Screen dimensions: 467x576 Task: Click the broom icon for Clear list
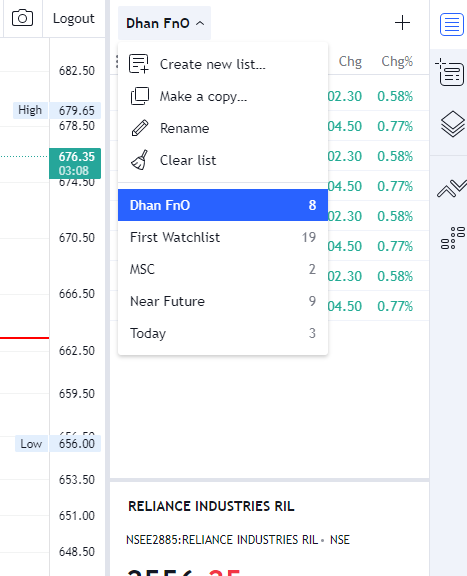pyautogui.click(x=140, y=160)
